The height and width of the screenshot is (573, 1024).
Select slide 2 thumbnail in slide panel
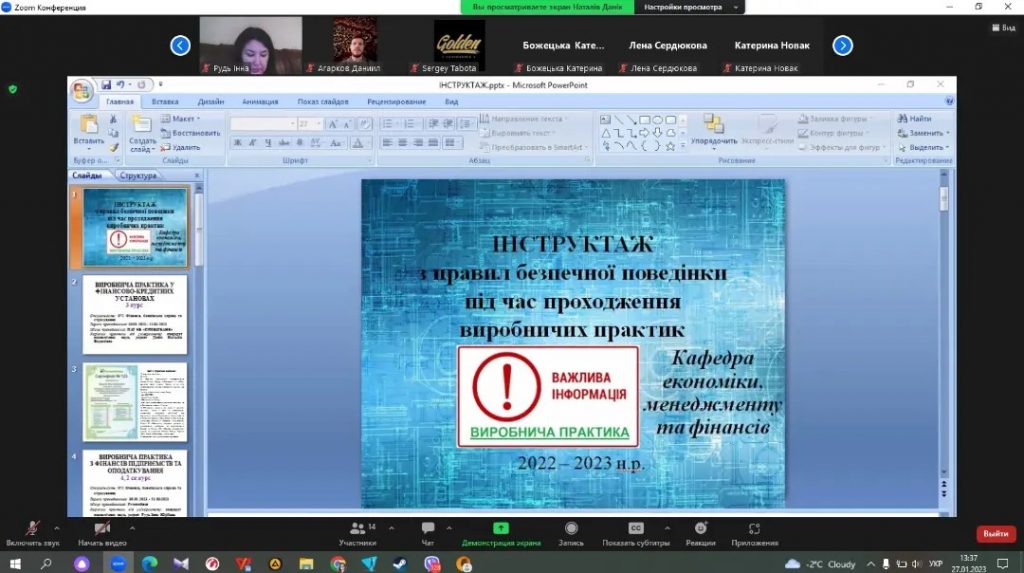pos(134,315)
